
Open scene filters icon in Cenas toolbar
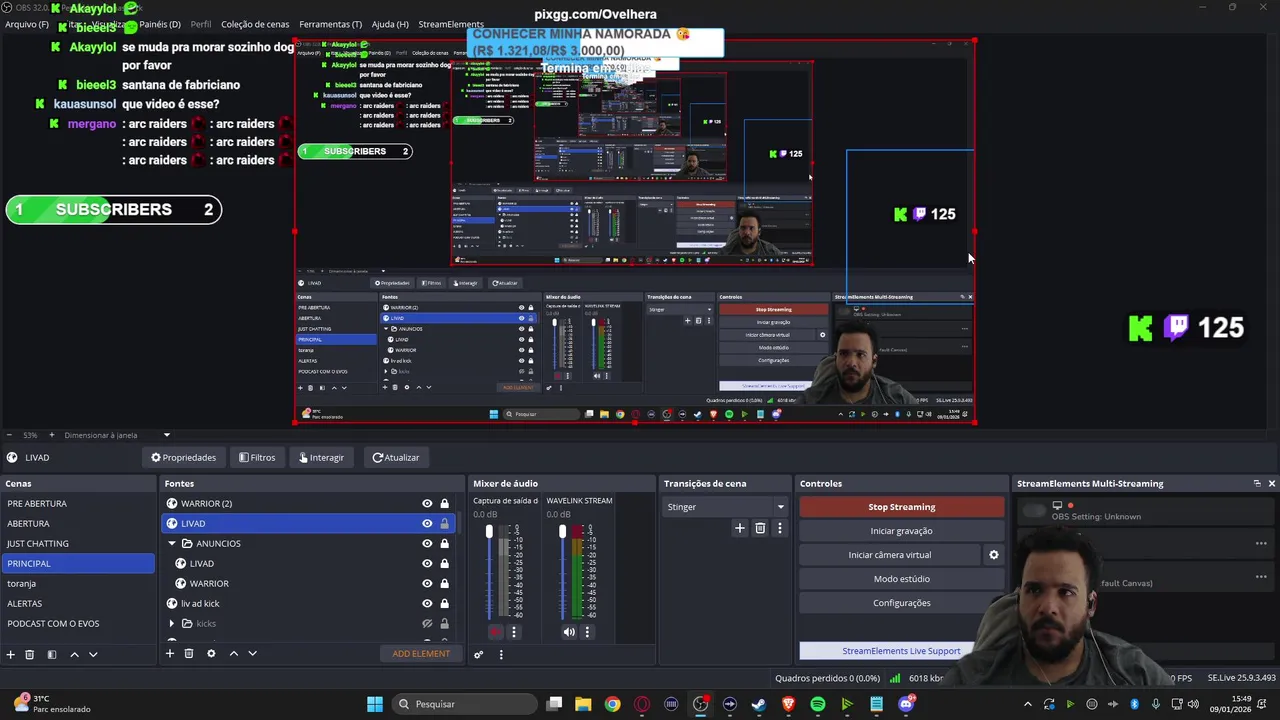point(51,654)
